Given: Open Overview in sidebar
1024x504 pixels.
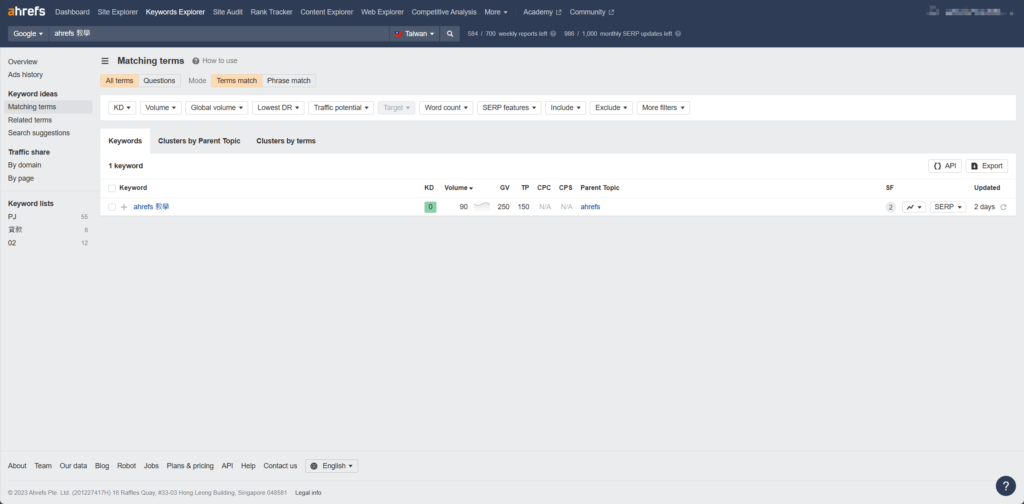Looking at the screenshot, I should 23,61.
